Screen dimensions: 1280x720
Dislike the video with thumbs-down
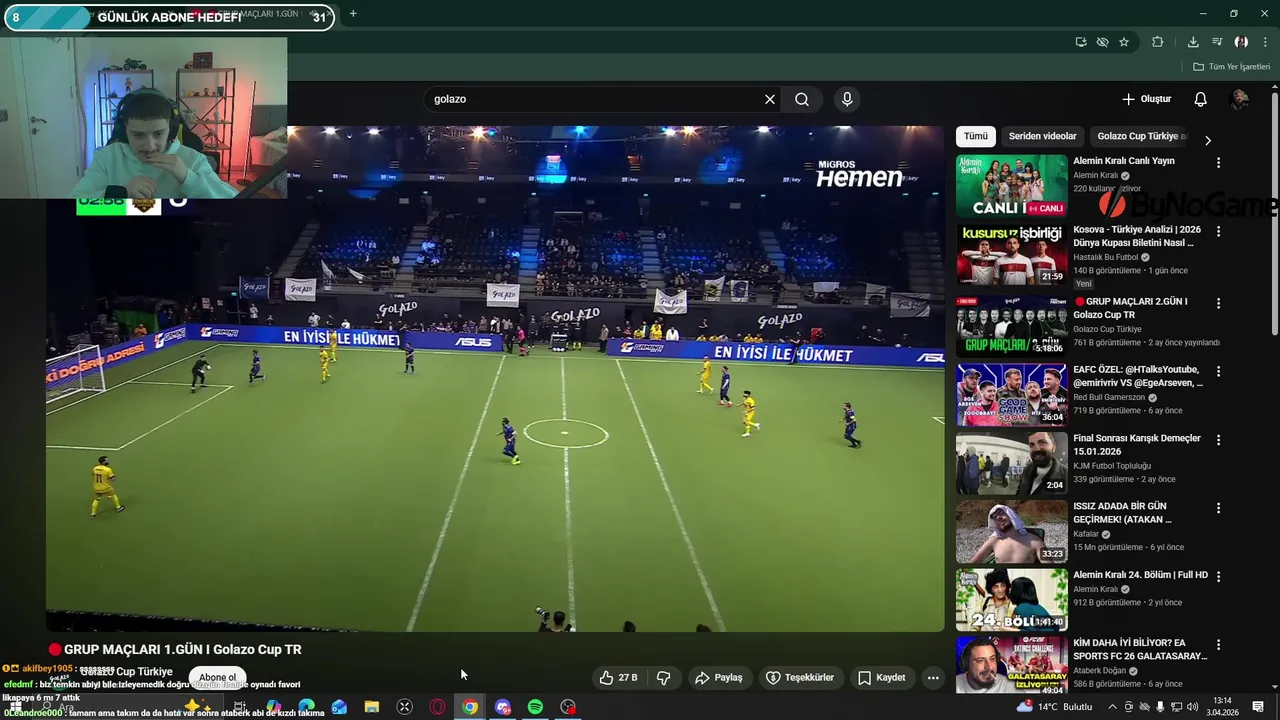pyautogui.click(x=663, y=677)
